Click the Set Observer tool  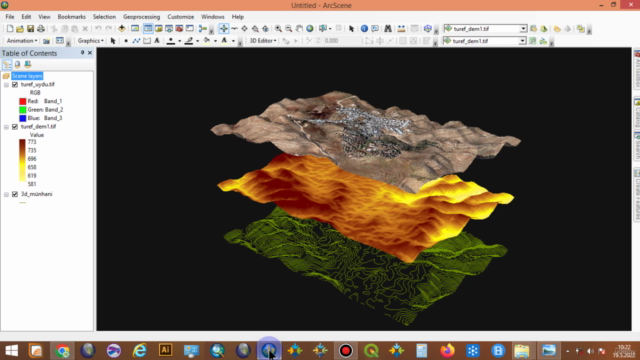pos(266,29)
